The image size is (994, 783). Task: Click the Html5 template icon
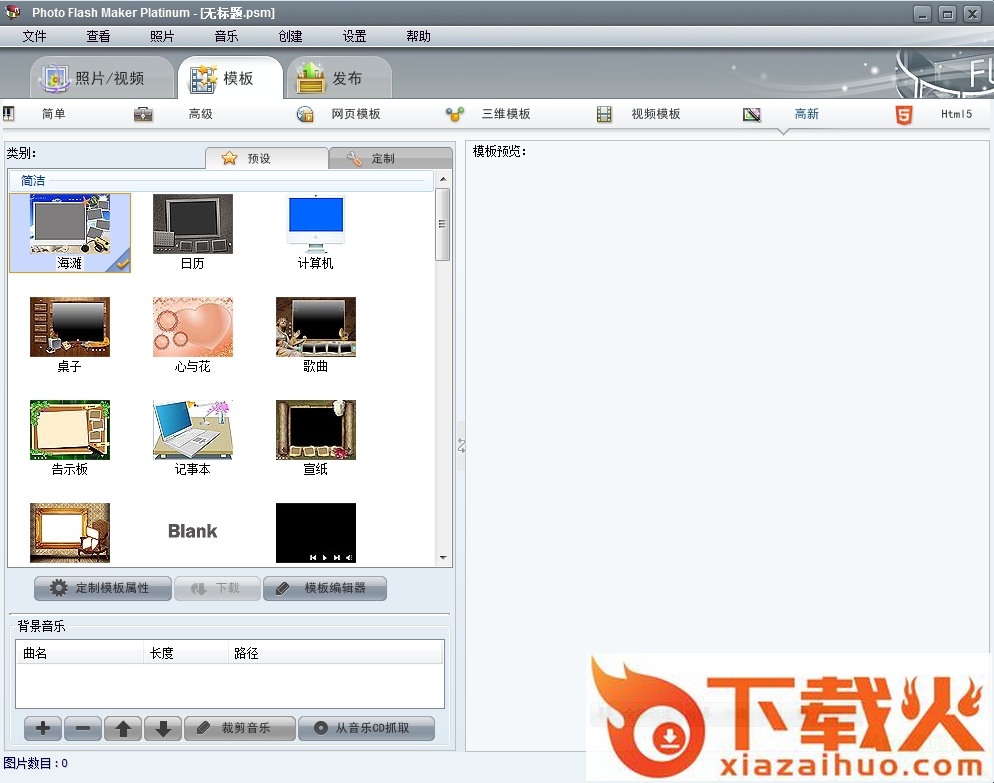coord(904,114)
